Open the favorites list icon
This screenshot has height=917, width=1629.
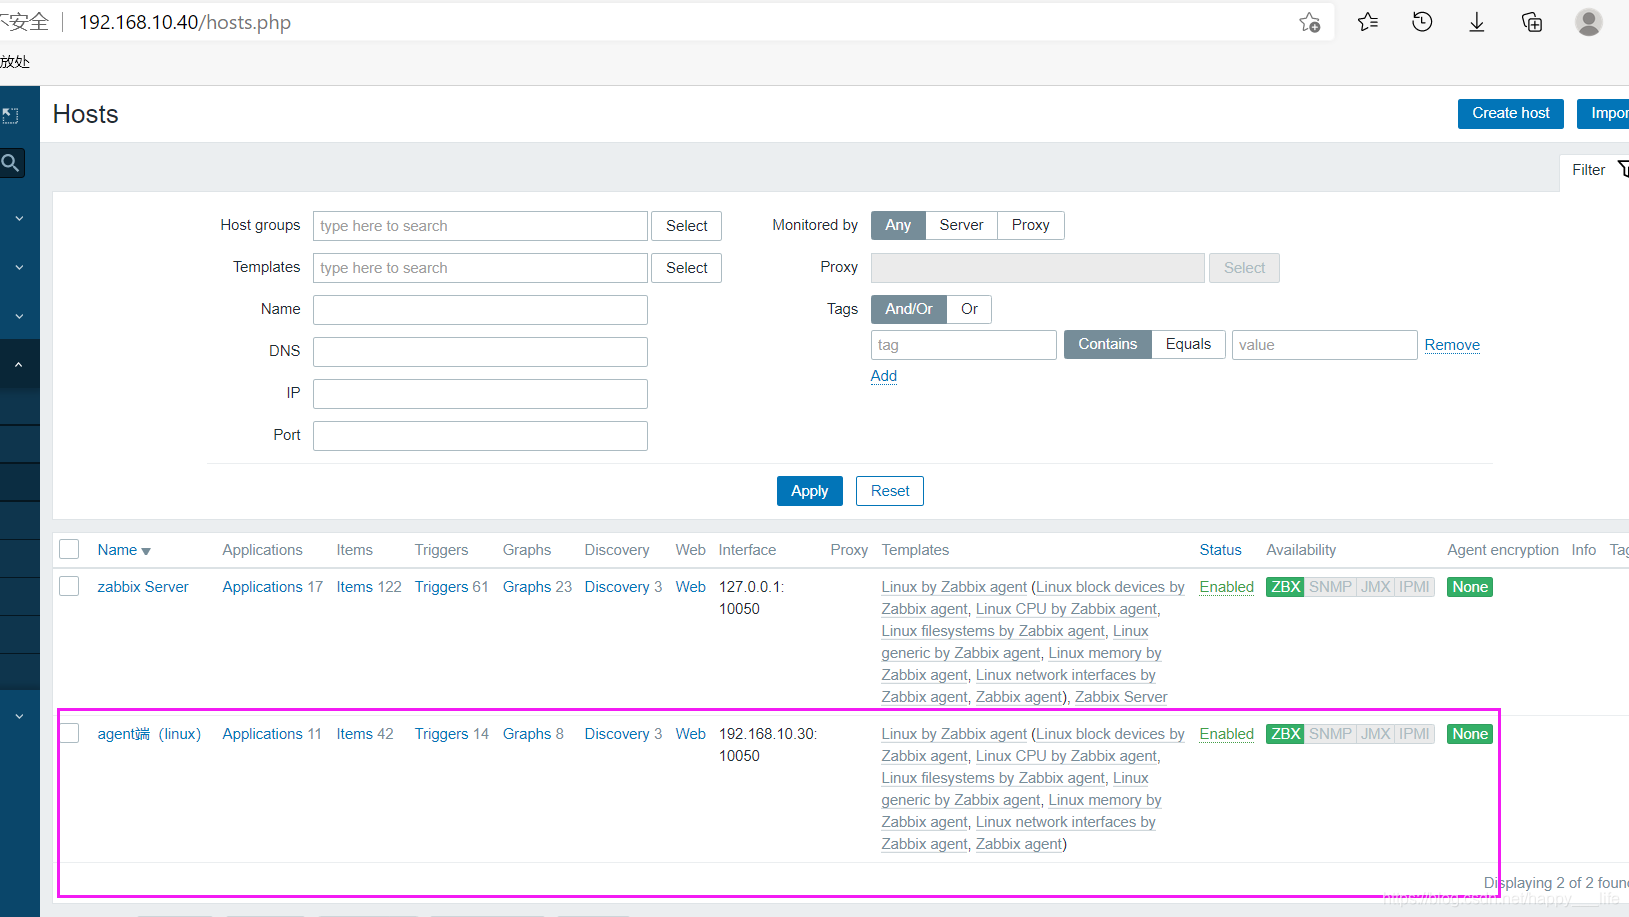pos(1368,22)
